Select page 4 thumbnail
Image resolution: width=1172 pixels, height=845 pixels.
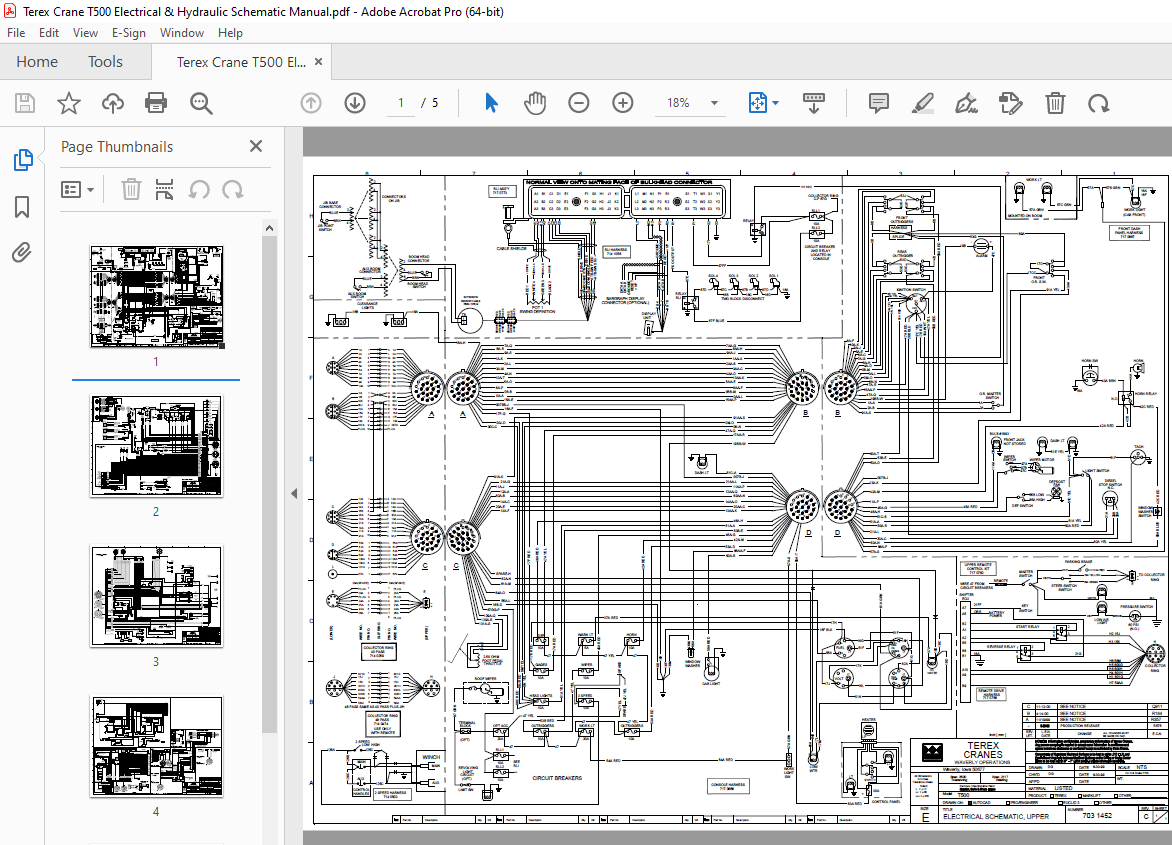point(156,746)
